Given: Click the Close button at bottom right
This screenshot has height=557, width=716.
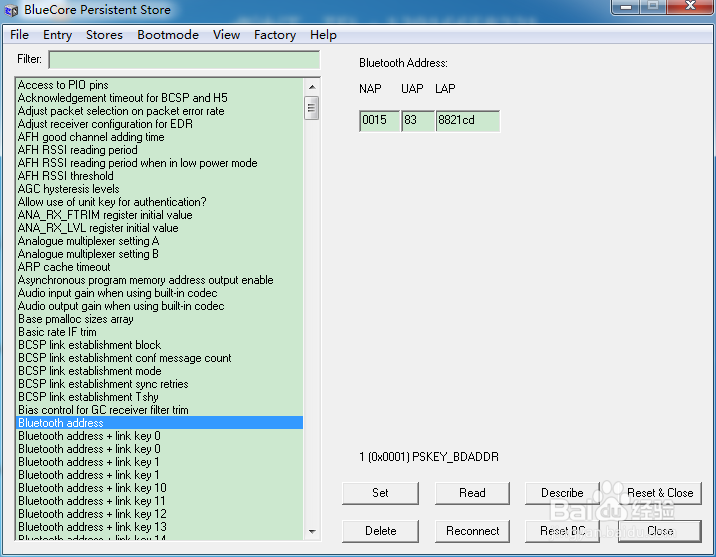Looking at the screenshot, I should pos(660,531).
